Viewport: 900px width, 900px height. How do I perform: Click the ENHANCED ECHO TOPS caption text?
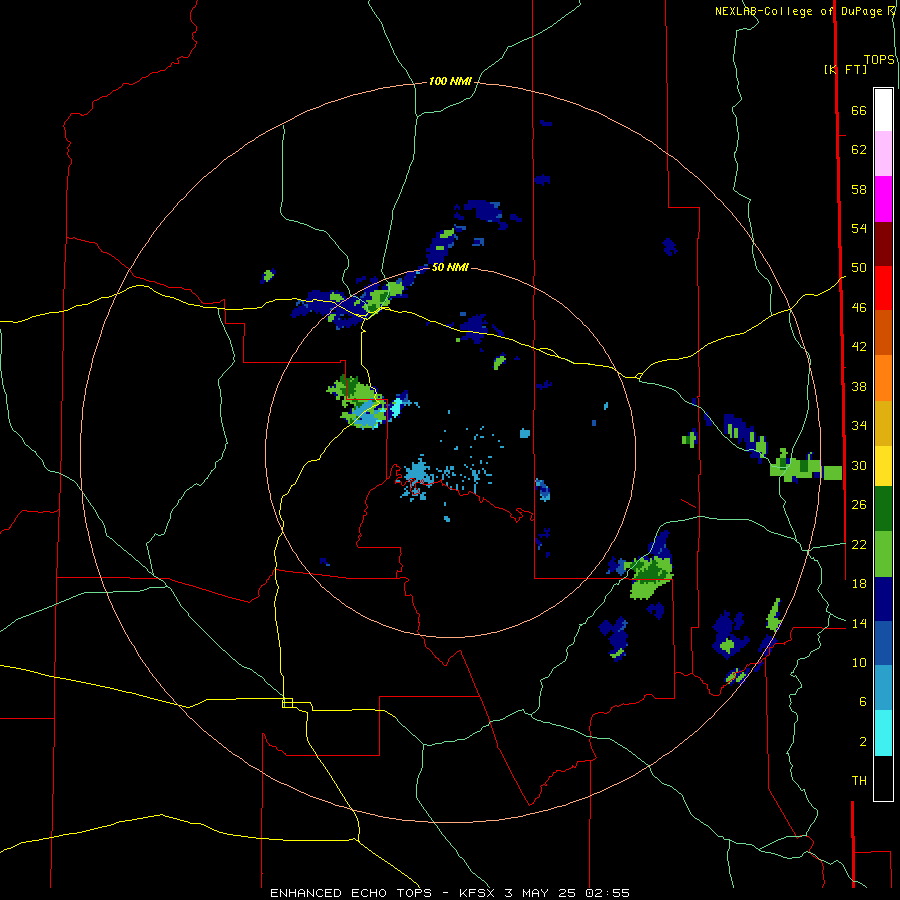tap(351, 893)
